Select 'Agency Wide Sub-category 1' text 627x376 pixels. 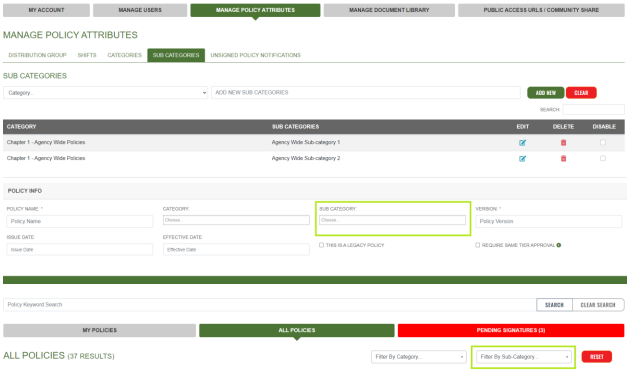click(x=306, y=142)
